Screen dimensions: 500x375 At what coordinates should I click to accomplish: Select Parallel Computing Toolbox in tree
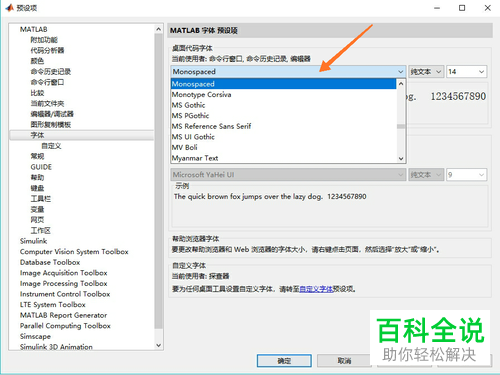[65, 326]
